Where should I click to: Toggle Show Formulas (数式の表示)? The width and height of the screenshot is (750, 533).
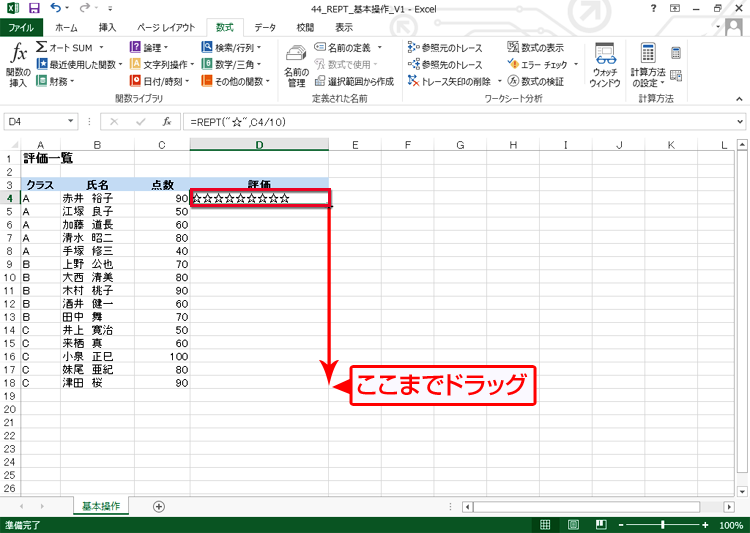(x=536, y=47)
